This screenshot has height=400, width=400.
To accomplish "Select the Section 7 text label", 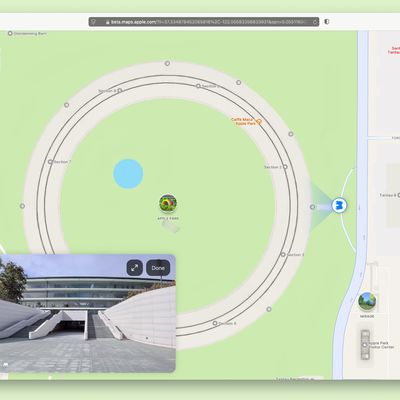I will 62,162.
